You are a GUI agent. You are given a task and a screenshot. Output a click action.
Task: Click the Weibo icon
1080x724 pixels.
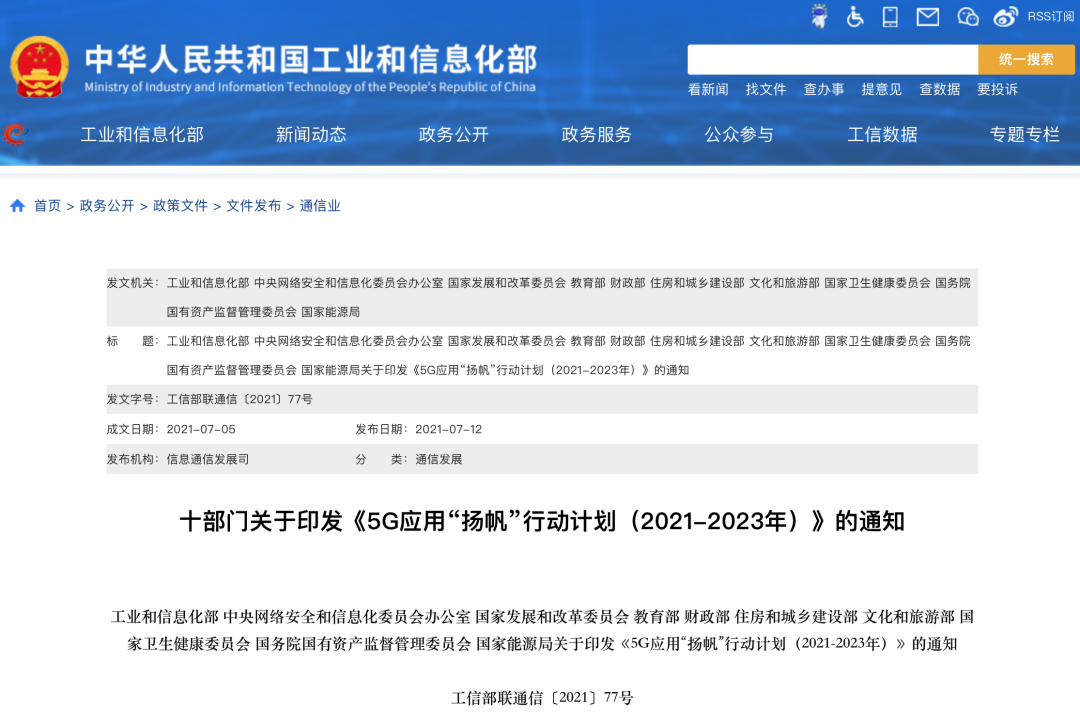[1003, 16]
